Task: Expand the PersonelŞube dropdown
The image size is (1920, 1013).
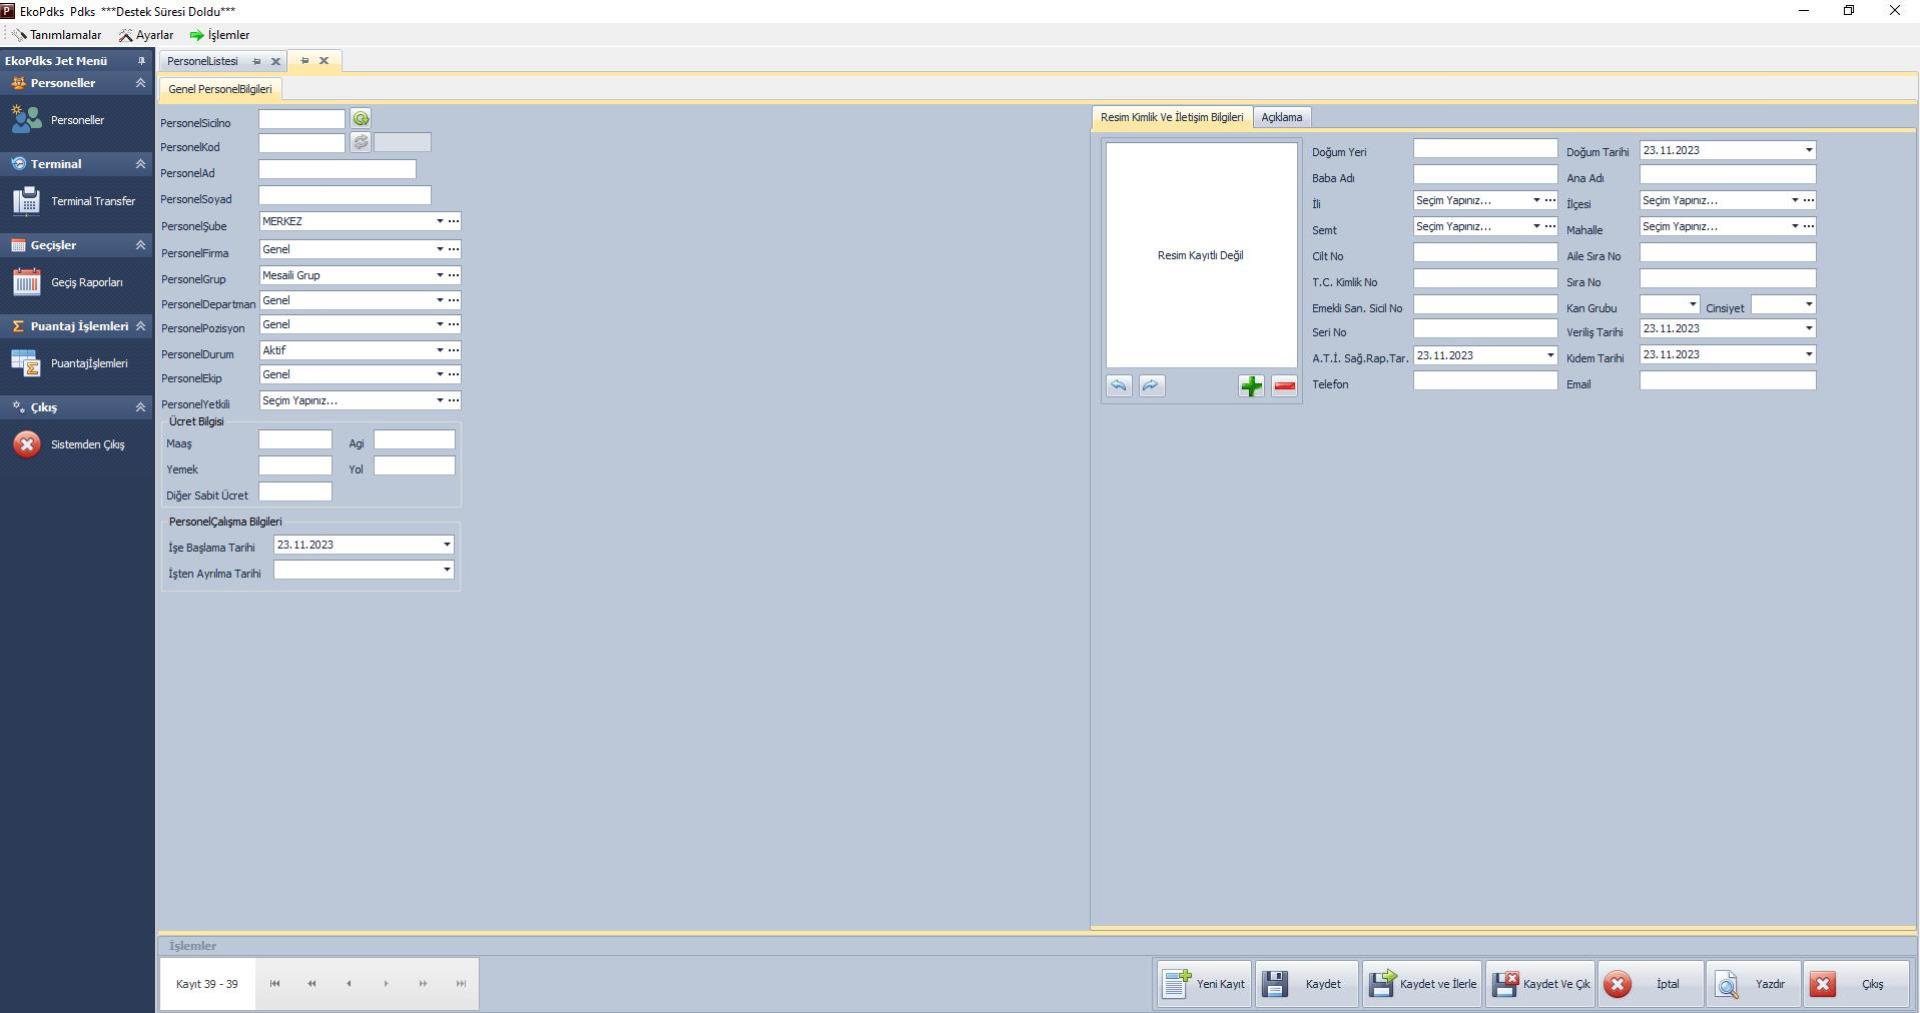Action: 439,221
